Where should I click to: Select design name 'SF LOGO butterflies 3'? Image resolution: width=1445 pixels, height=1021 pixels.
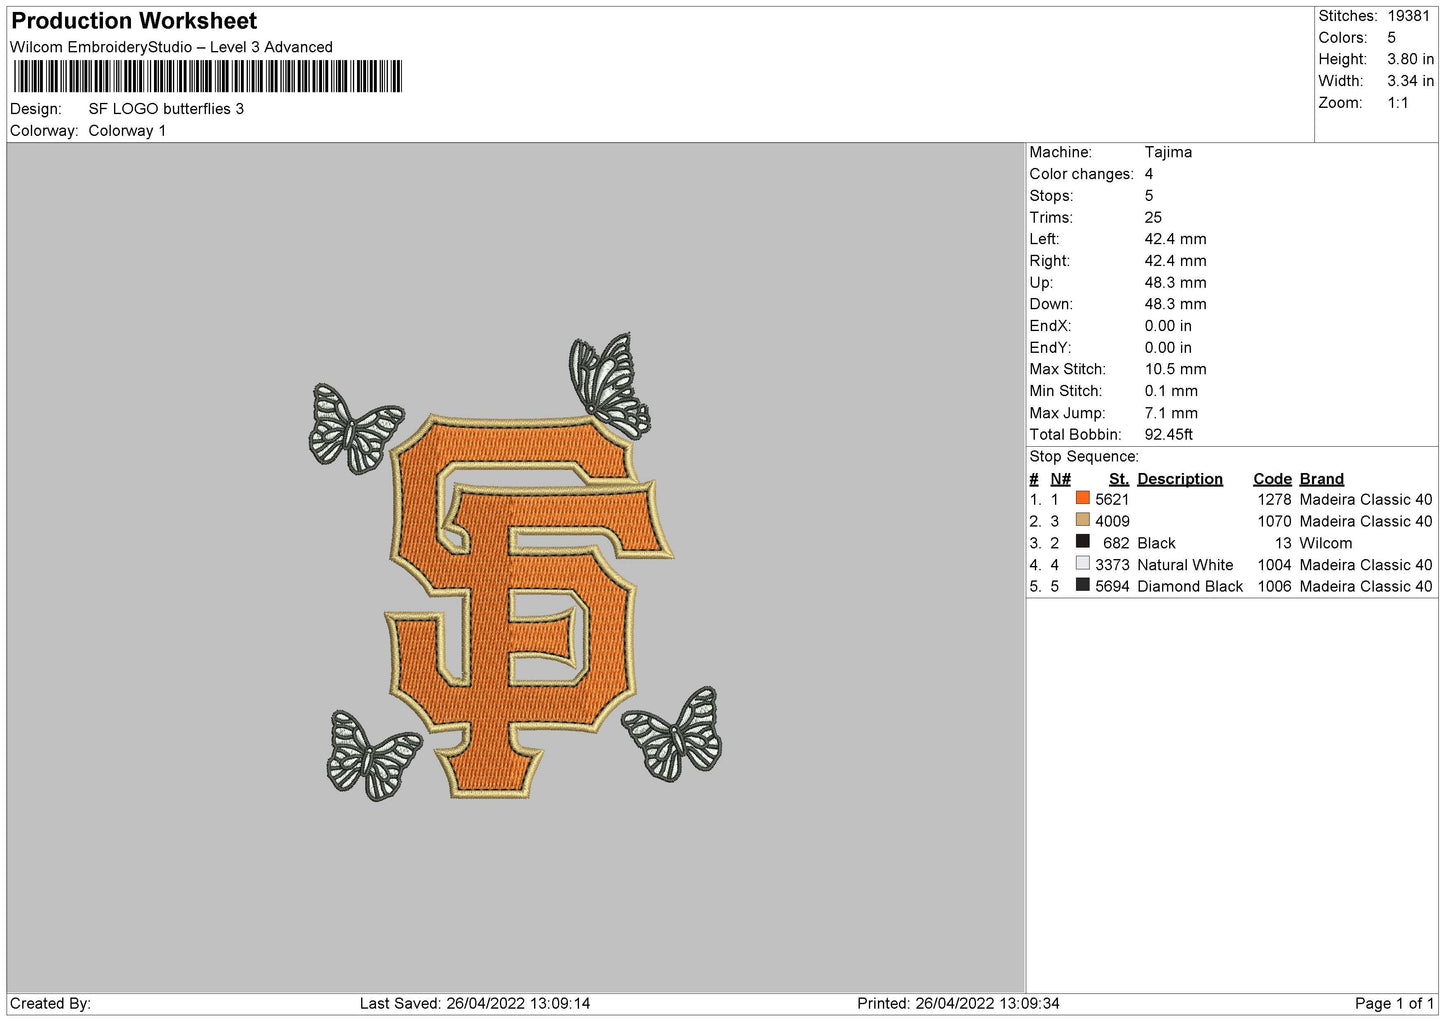coord(166,109)
